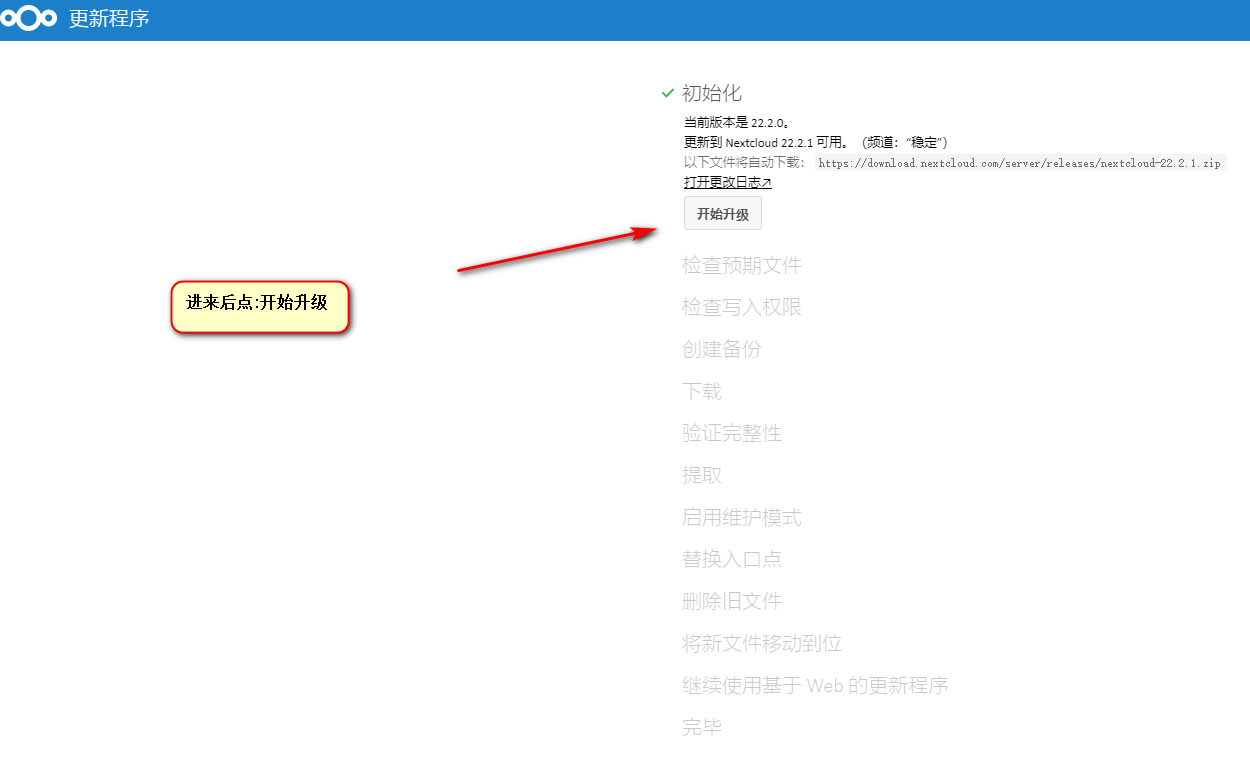Click the green checkmark beside 初始化
Viewport: 1250px width, 779px height.
(x=668, y=93)
